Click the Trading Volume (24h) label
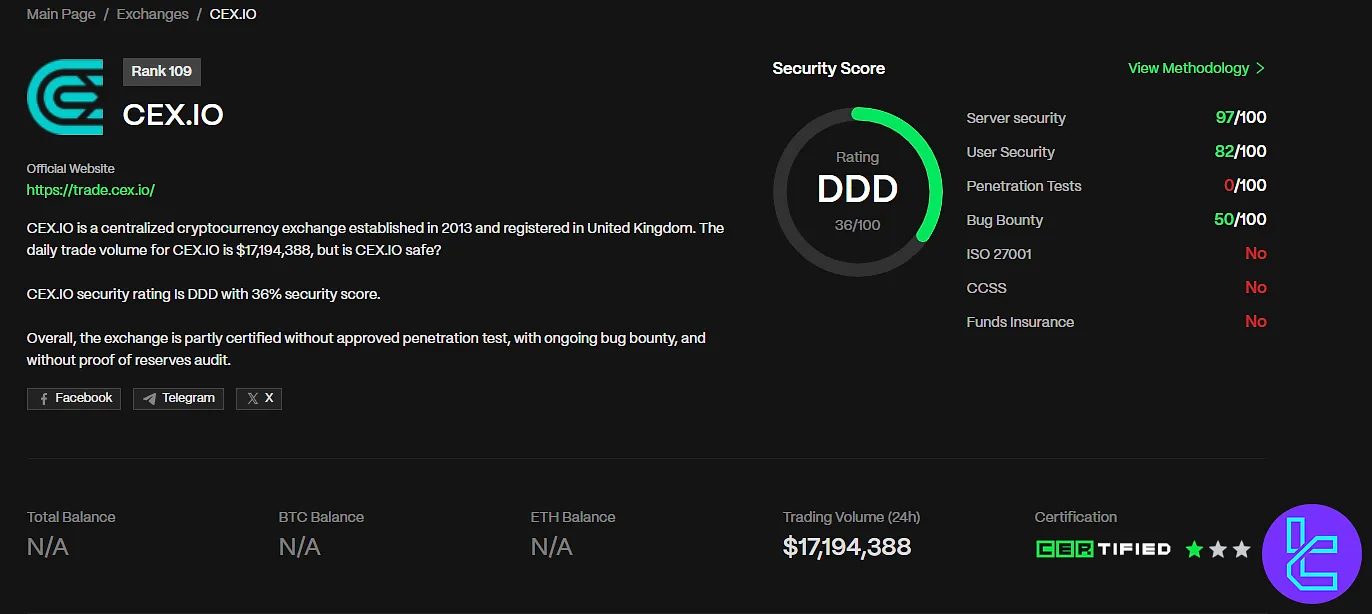The width and height of the screenshot is (1372, 614). point(852,517)
